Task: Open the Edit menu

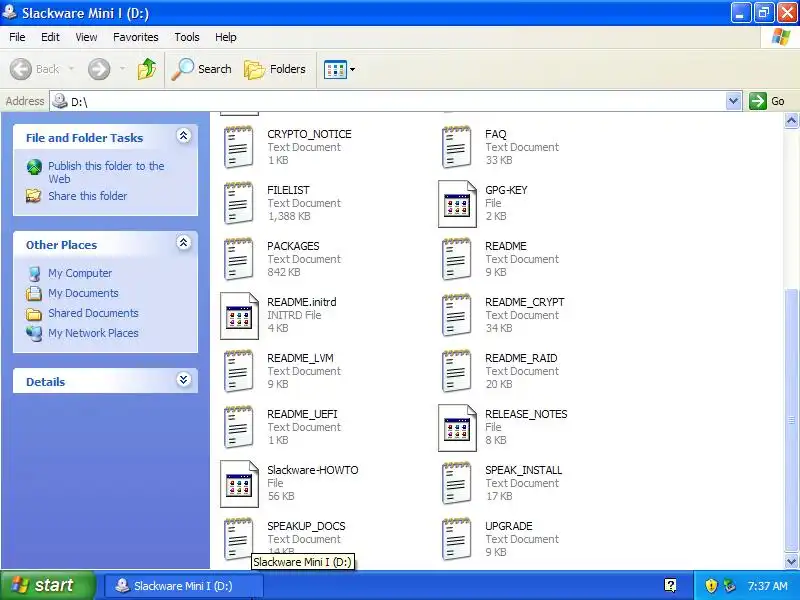Action: coord(51,37)
